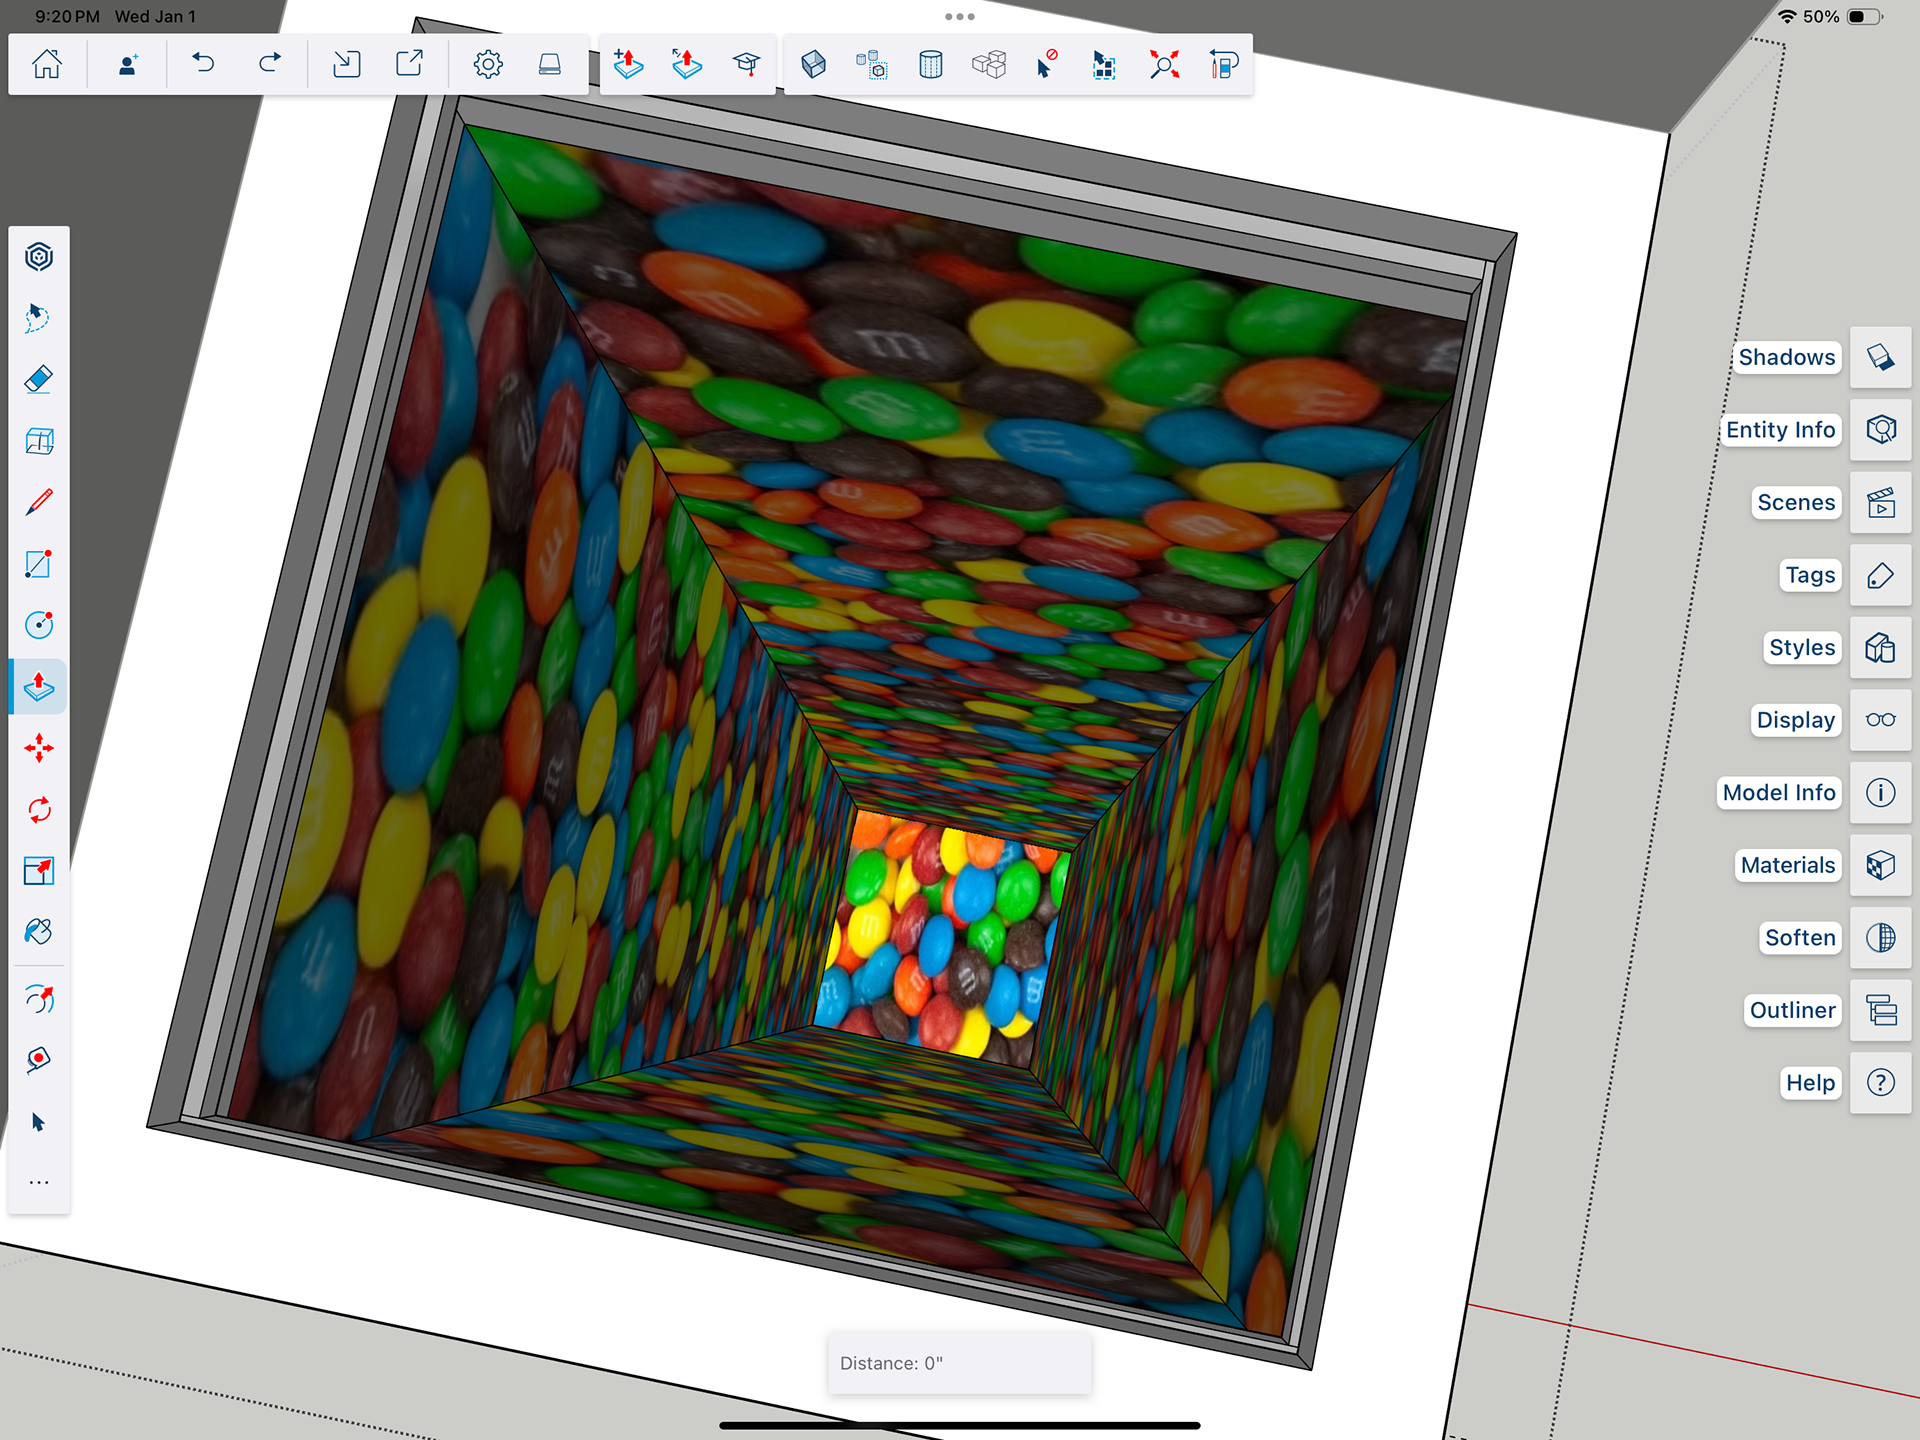Open app Settings gear
Screen dimensions: 1920x1440
pyautogui.click(x=488, y=65)
